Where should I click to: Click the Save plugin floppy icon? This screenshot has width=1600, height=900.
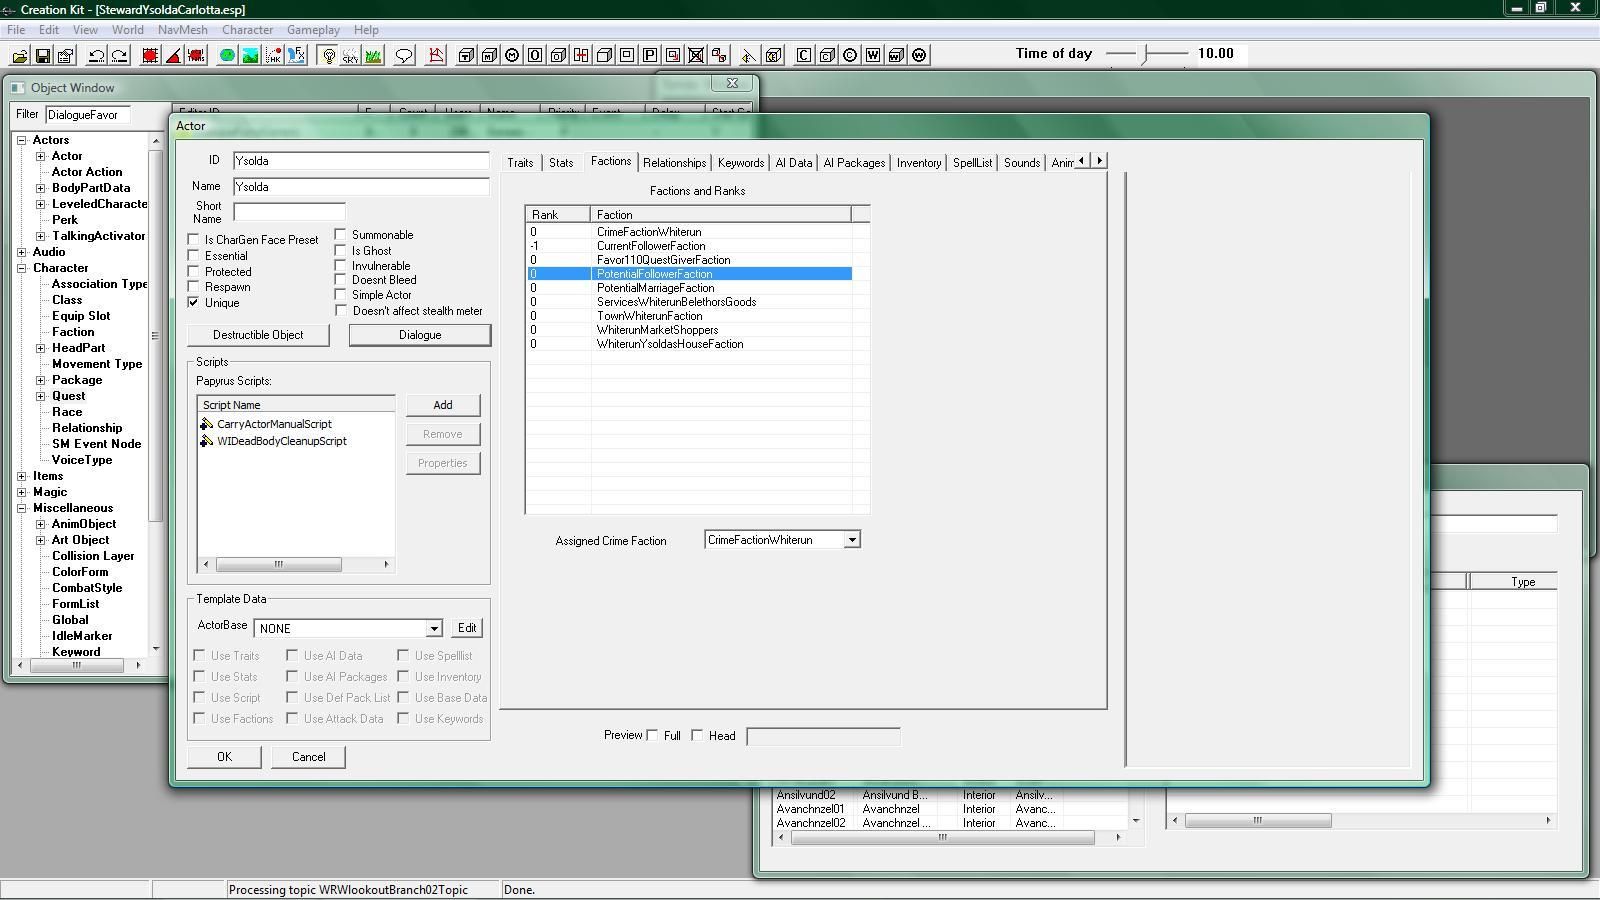pos(42,55)
